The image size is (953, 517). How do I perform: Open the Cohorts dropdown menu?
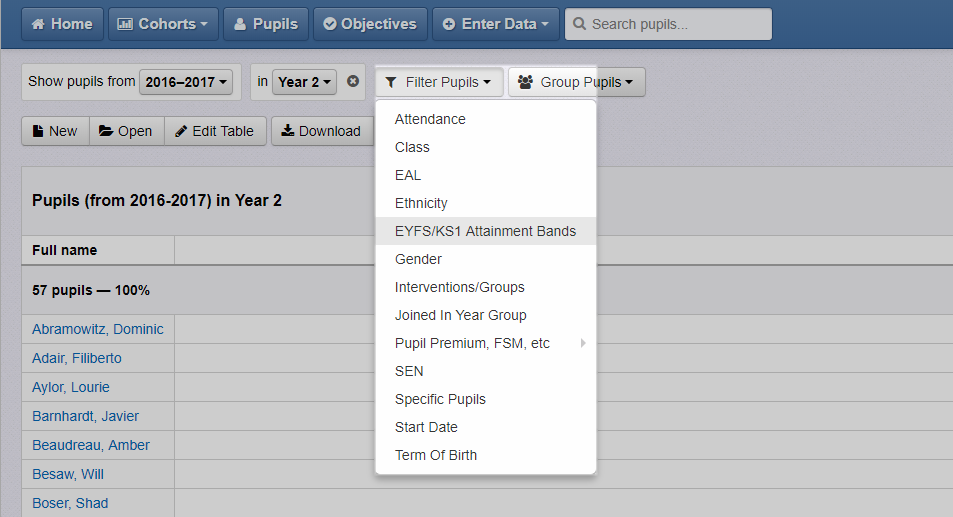pos(163,24)
